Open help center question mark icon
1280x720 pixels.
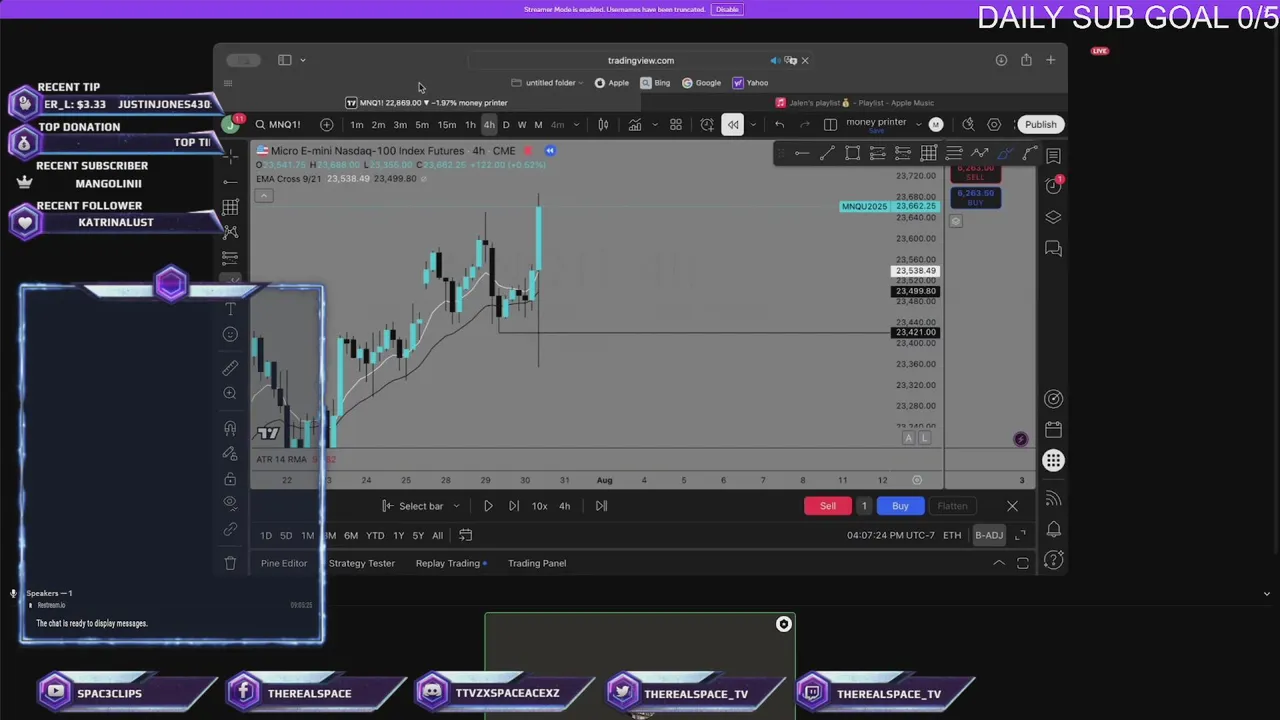click(1053, 560)
